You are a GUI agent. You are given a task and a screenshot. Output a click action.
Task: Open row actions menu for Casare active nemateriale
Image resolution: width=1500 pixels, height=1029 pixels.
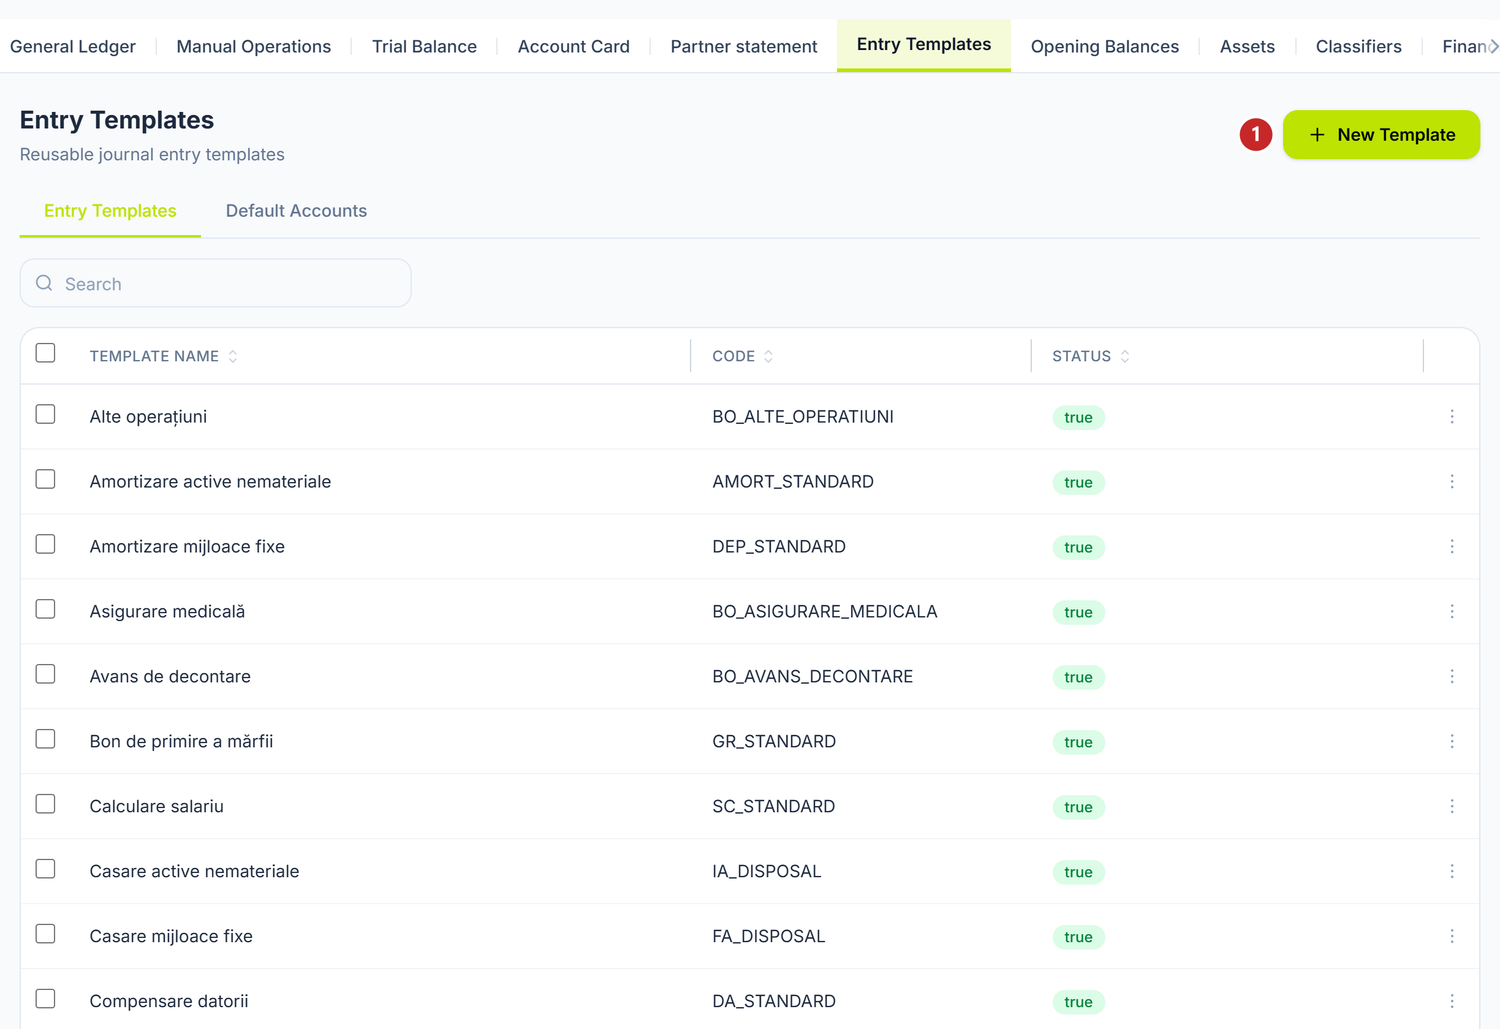1452,871
